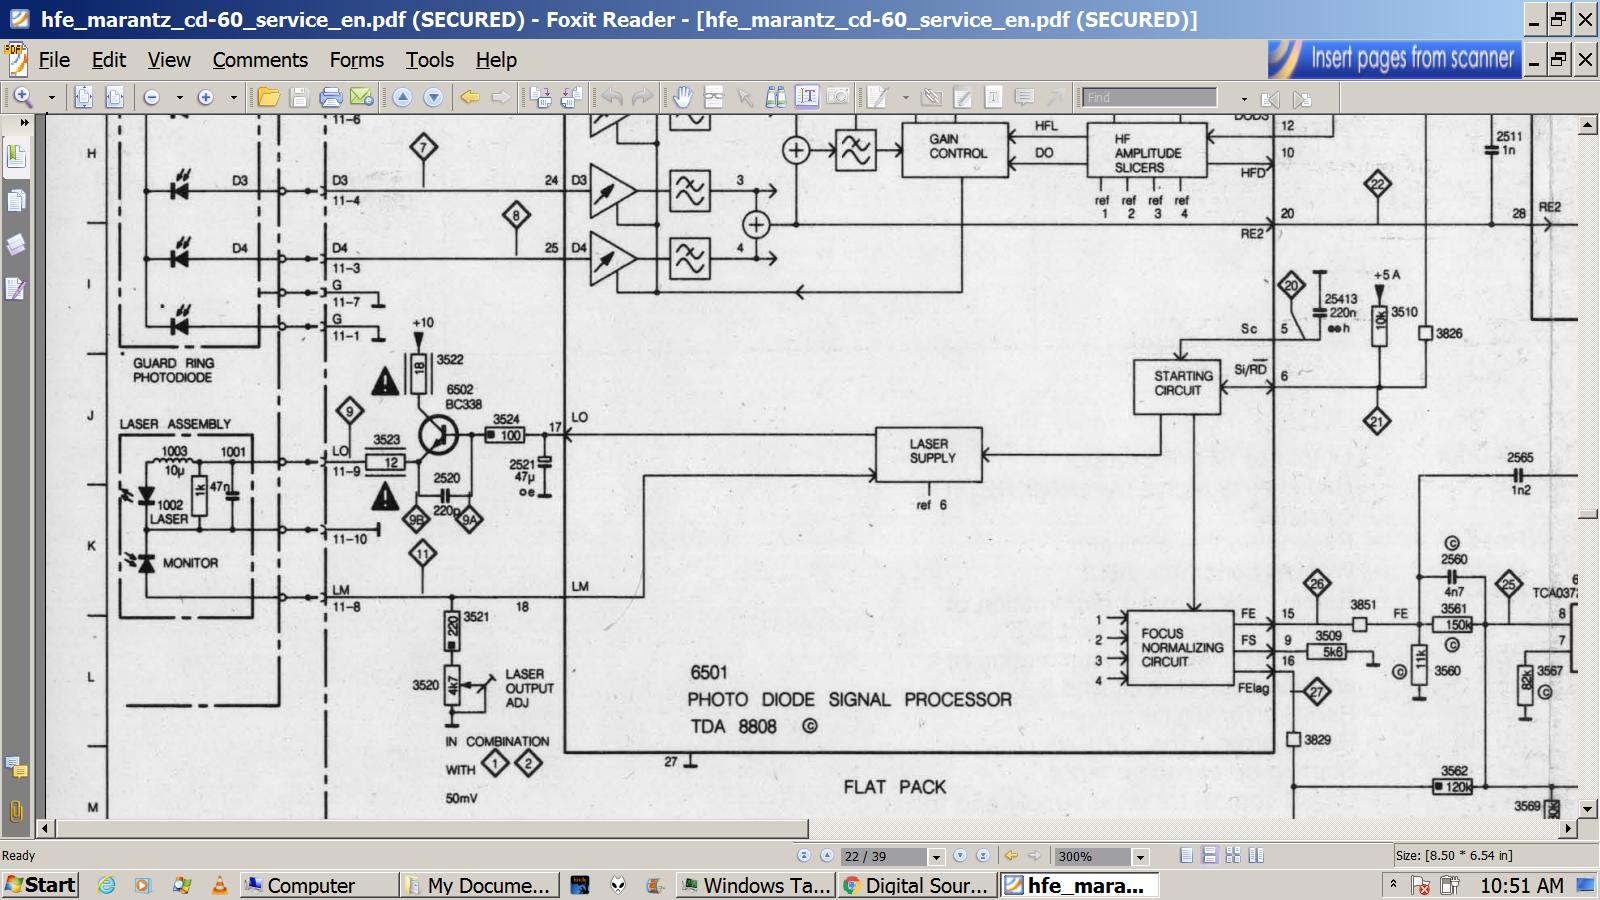Open the Comments menu

[260, 60]
